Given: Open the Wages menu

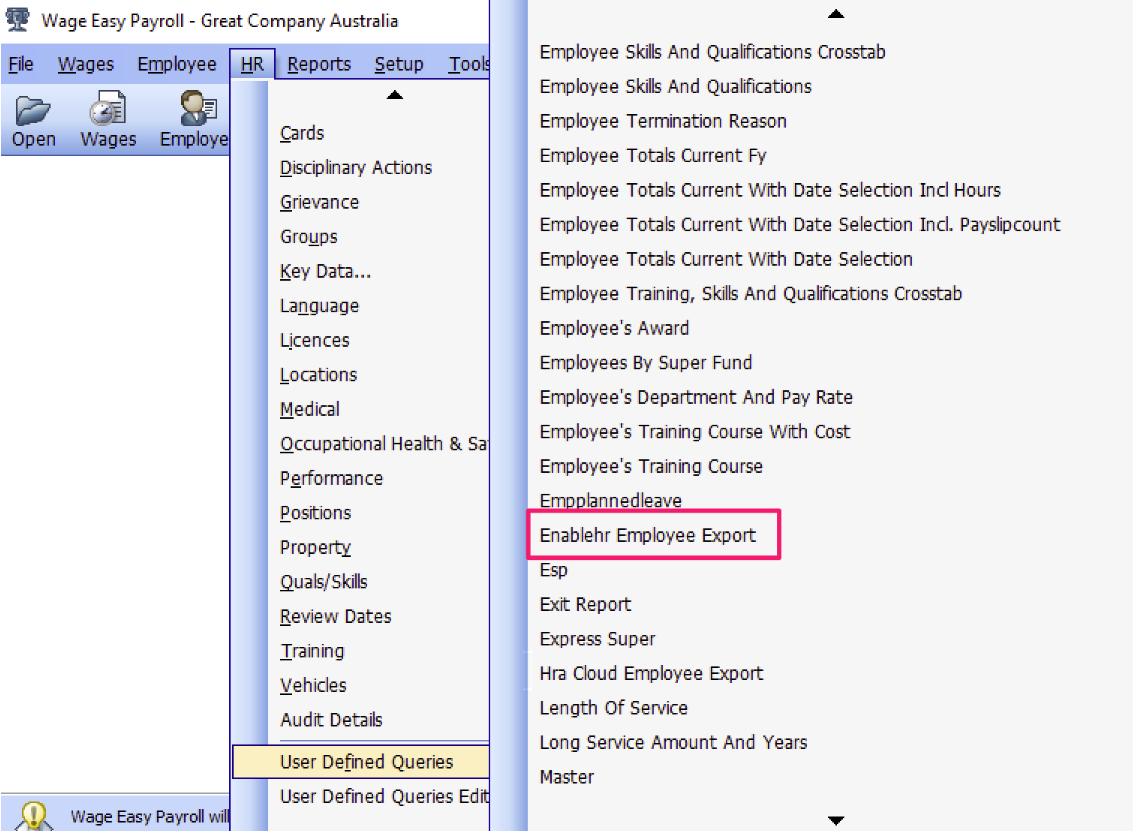Looking at the screenshot, I should [x=86, y=64].
